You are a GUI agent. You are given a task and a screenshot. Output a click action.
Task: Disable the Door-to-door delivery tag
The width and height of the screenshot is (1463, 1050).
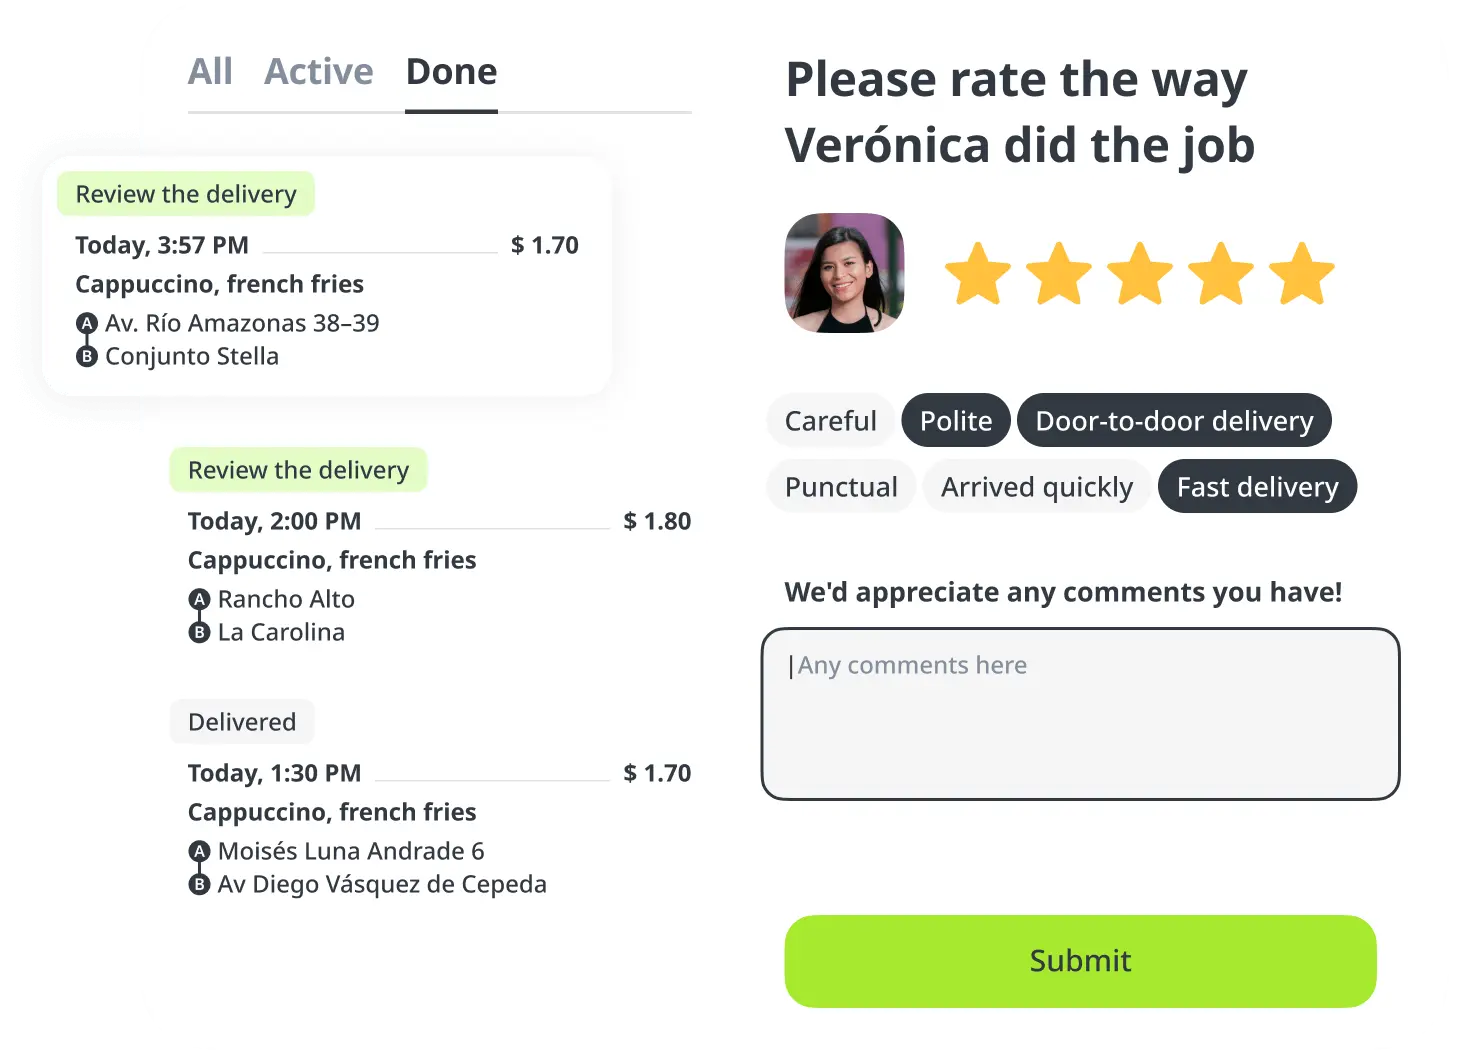(1174, 421)
